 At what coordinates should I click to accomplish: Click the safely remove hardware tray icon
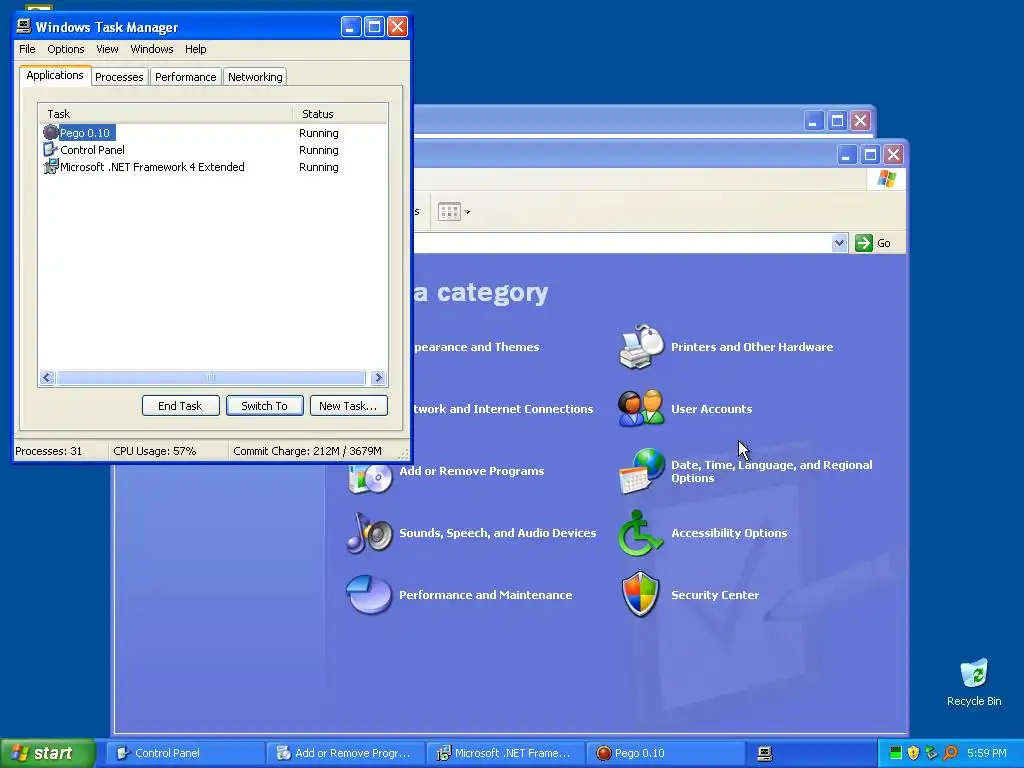931,753
